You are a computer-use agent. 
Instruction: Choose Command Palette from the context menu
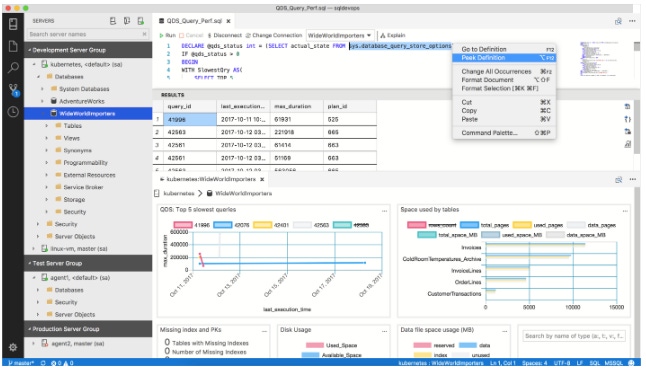504,133
